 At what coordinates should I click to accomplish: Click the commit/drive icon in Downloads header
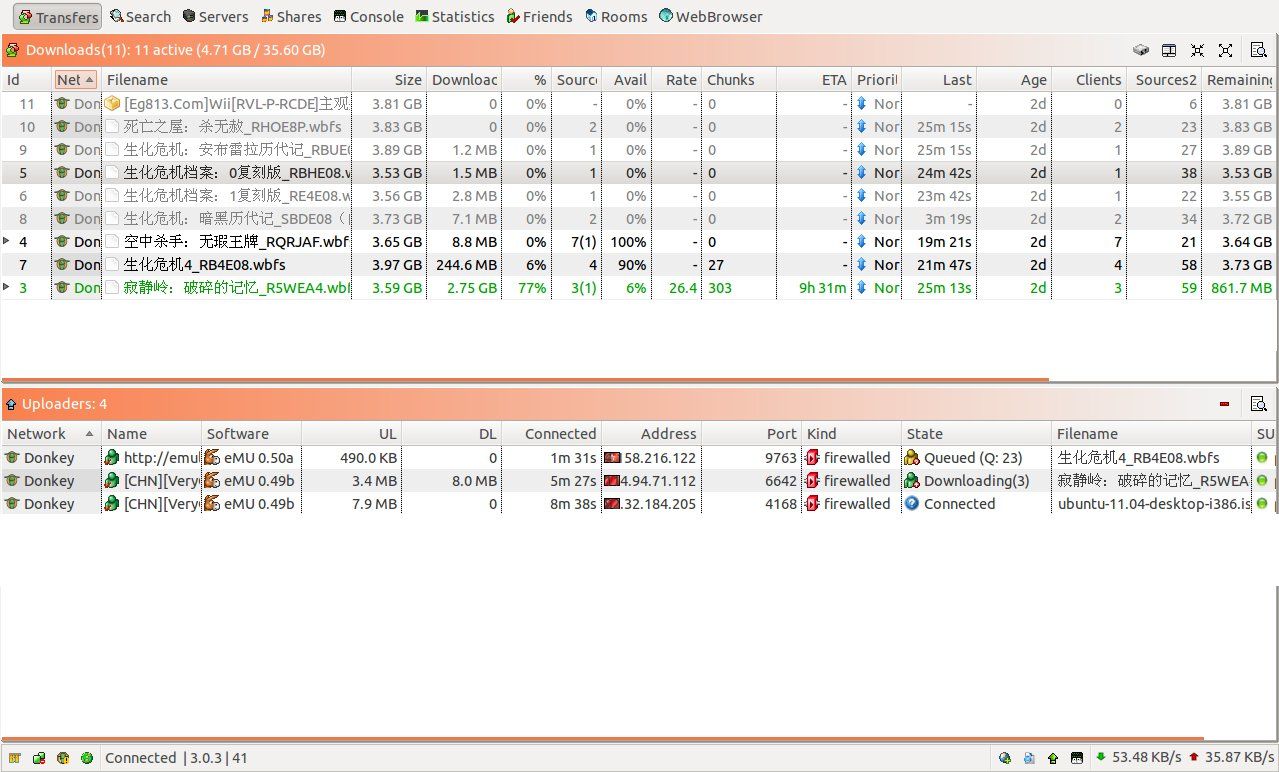pyautogui.click(x=1140, y=50)
